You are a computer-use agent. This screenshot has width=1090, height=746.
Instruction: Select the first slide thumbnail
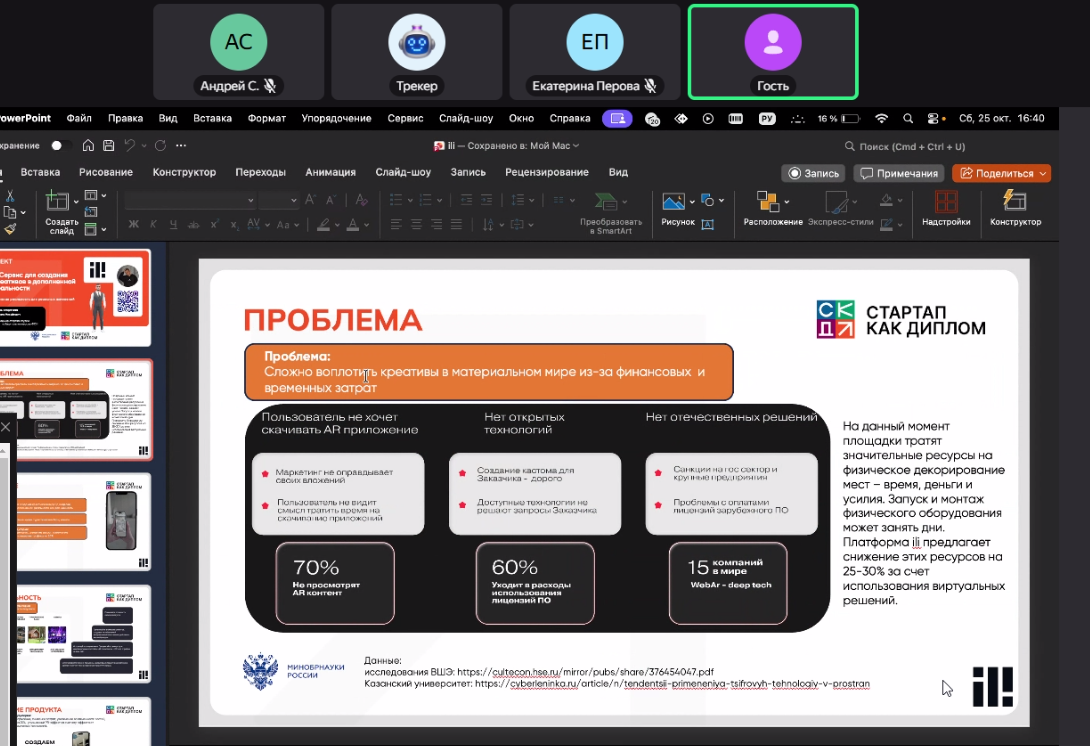point(78,298)
